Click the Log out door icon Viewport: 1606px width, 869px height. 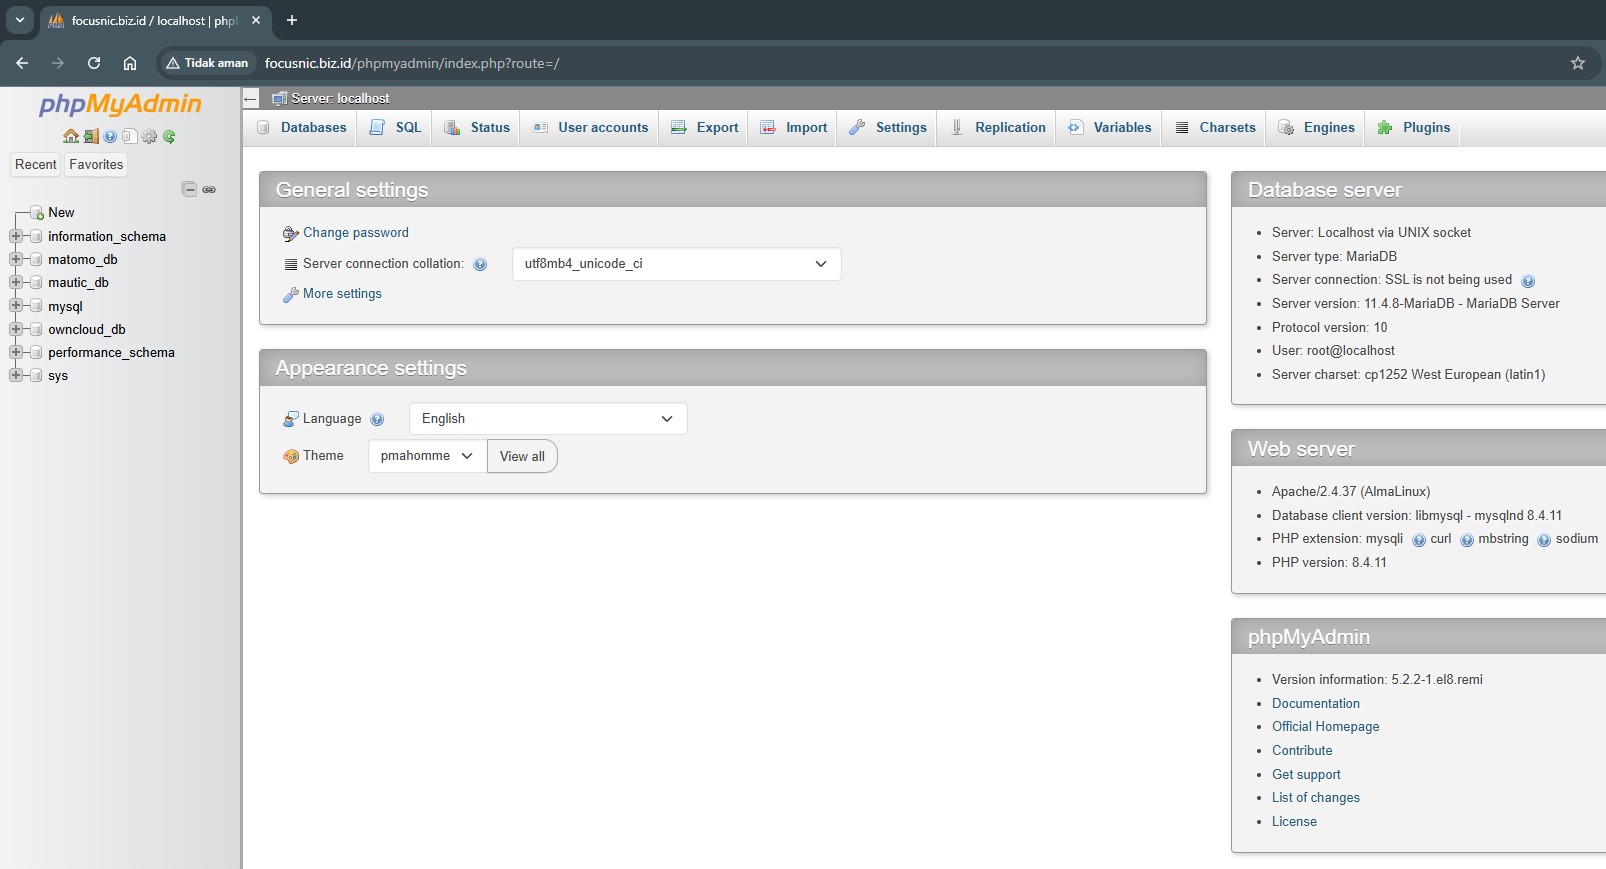click(90, 136)
